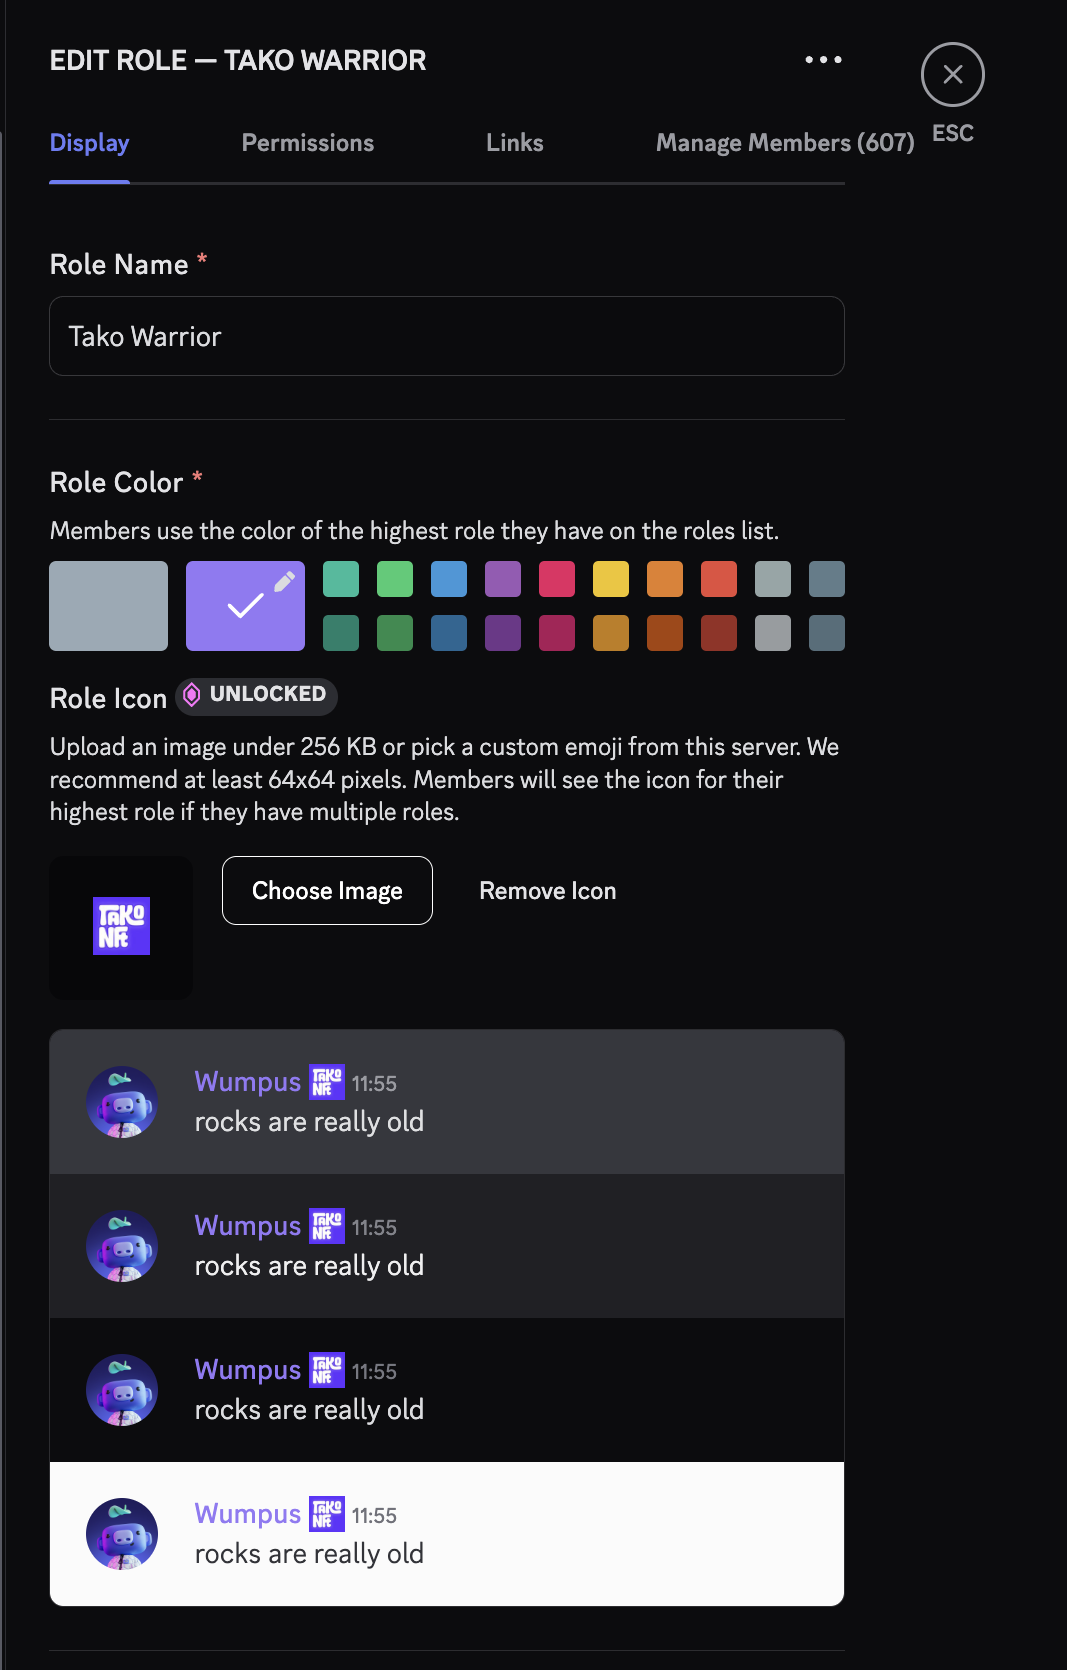Click the Role Name input field
The image size is (1067, 1670).
click(446, 336)
